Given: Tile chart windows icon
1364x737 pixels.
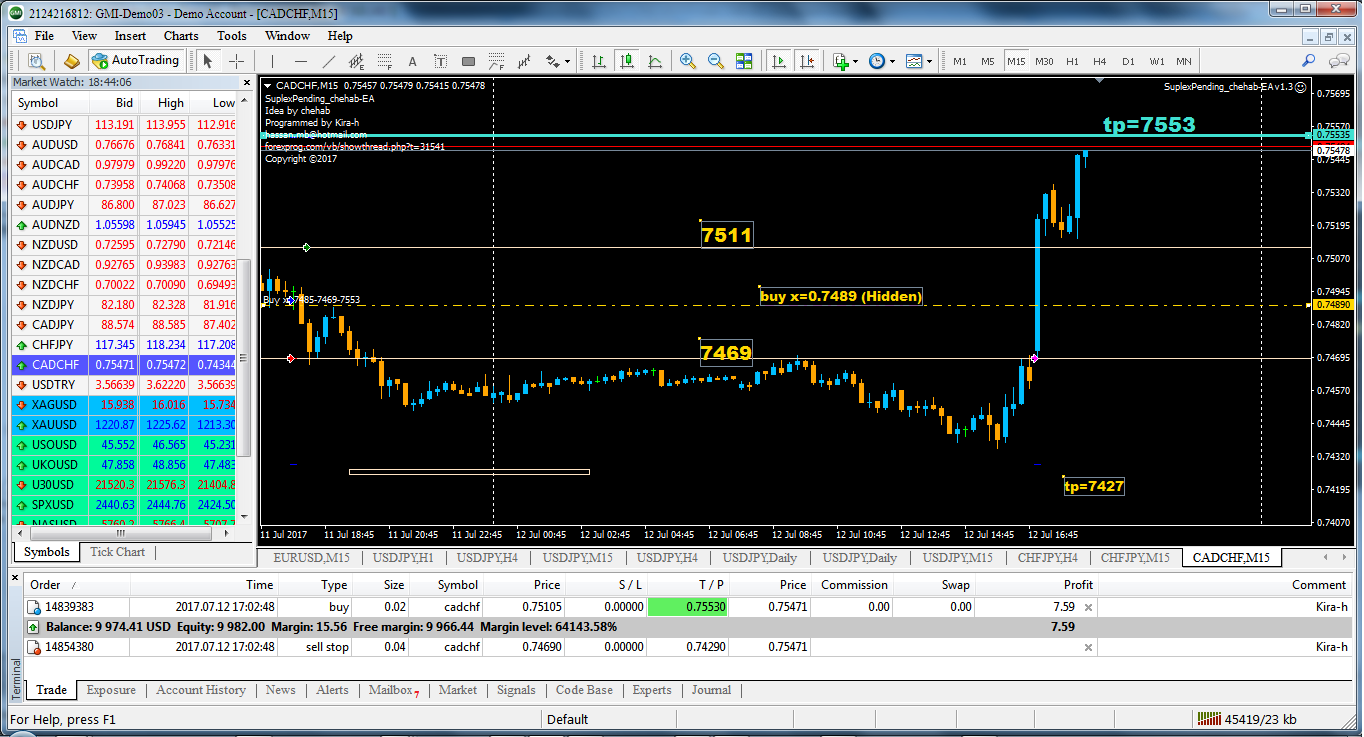Looking at the screenshot, I should pos(744,61).
